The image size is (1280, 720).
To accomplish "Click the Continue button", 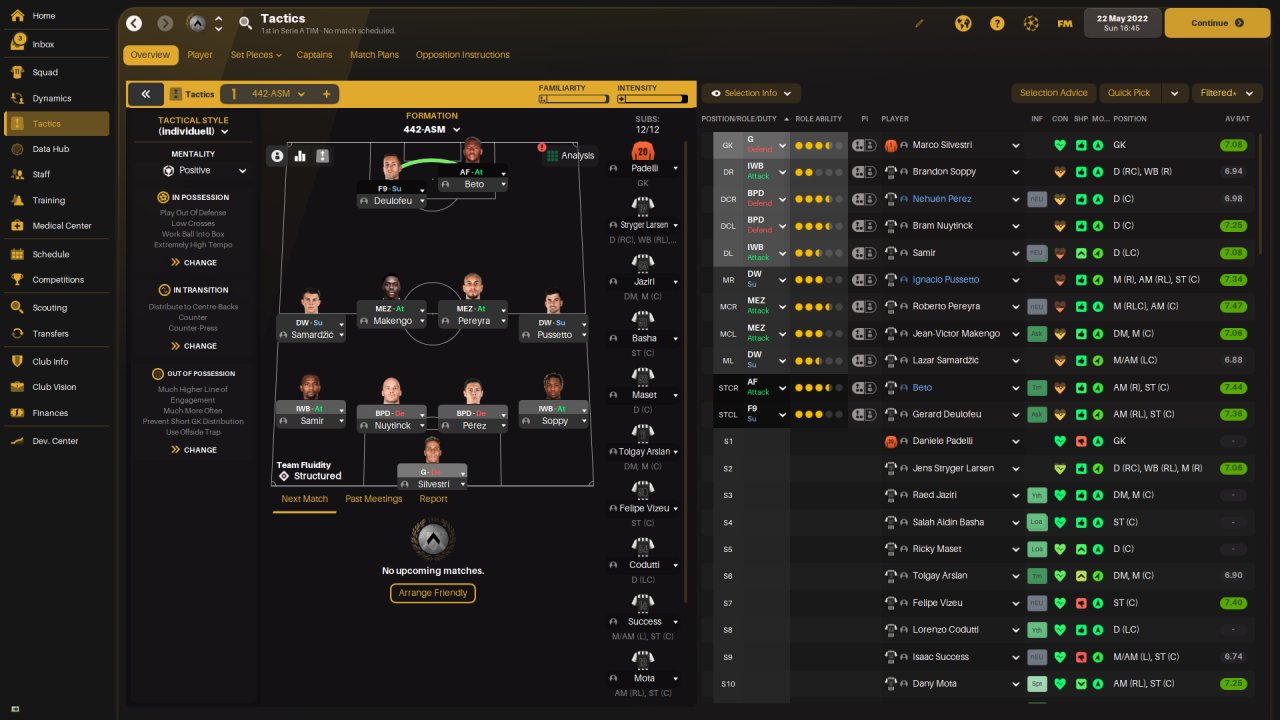I will (x=1217, y=23).
